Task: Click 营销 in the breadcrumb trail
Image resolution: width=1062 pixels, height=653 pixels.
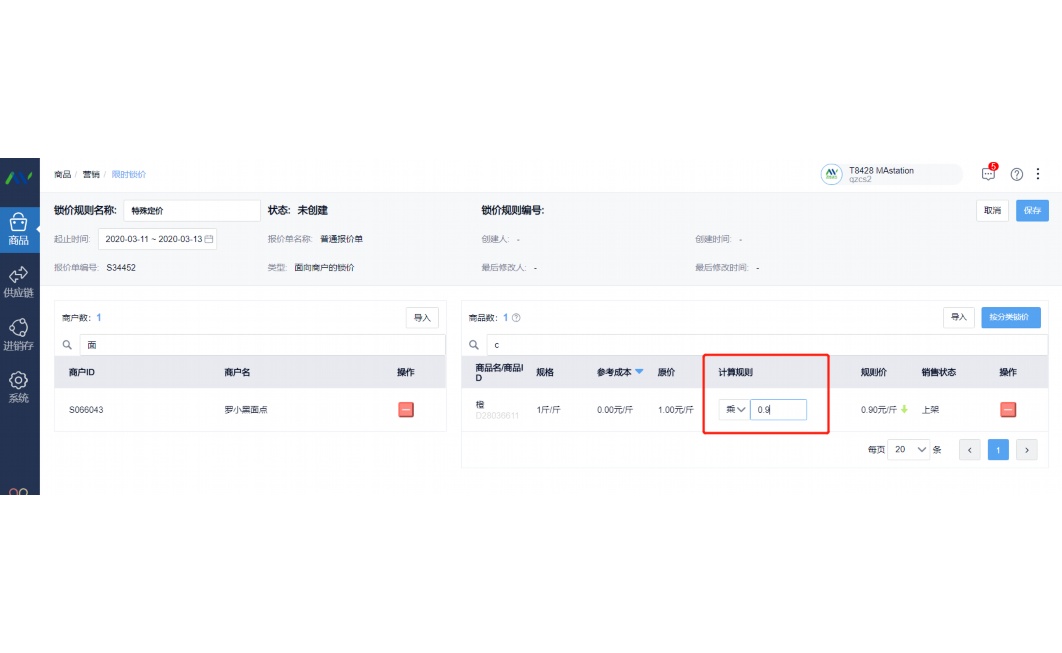Action: [x=90, y=174]
